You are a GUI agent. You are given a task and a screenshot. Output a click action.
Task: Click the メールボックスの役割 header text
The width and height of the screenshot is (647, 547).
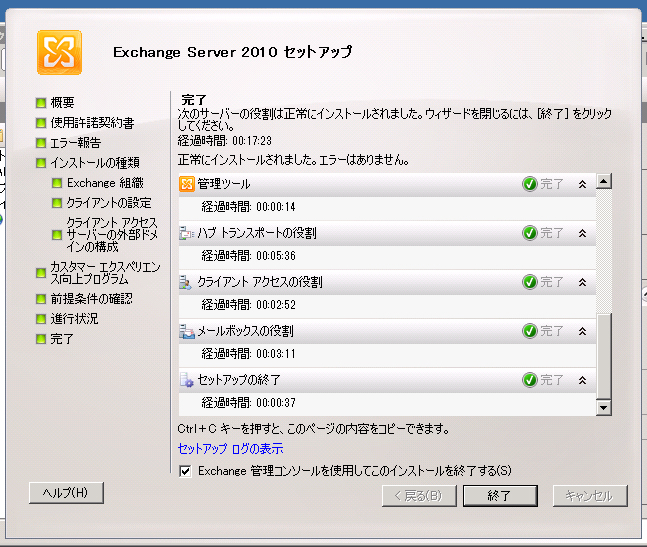[x=246, y=331]
